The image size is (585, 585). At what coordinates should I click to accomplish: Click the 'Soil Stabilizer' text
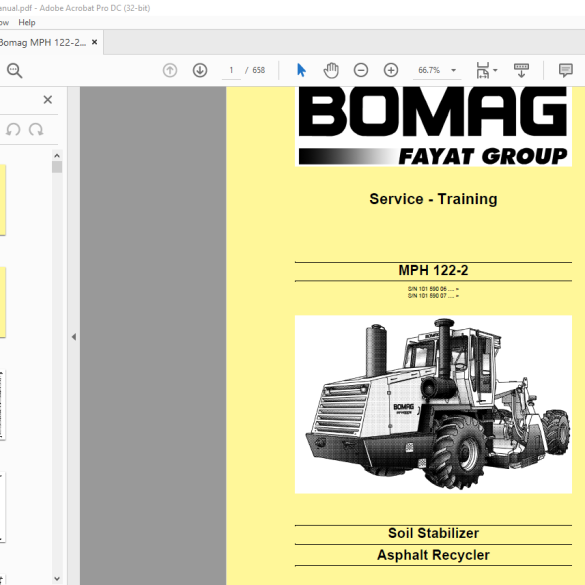pos(433,533)
